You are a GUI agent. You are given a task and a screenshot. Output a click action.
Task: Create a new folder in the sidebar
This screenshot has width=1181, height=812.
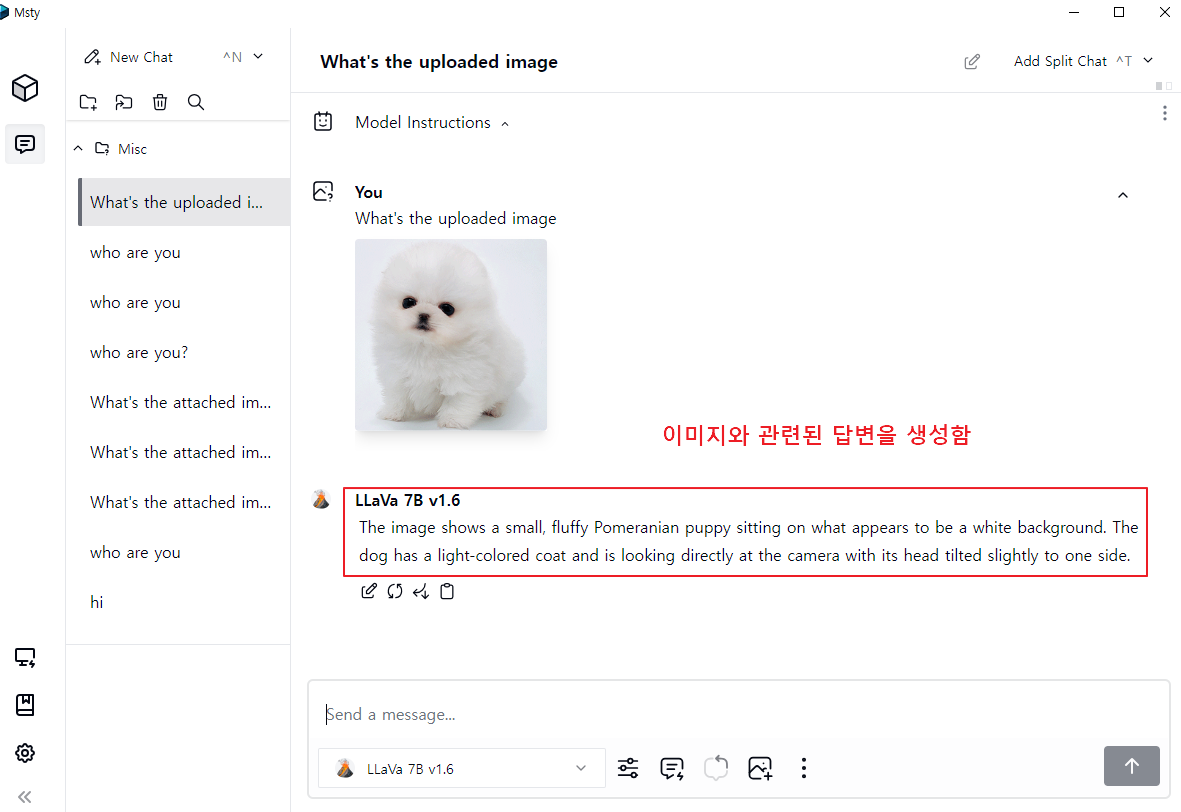pos(88,102)
